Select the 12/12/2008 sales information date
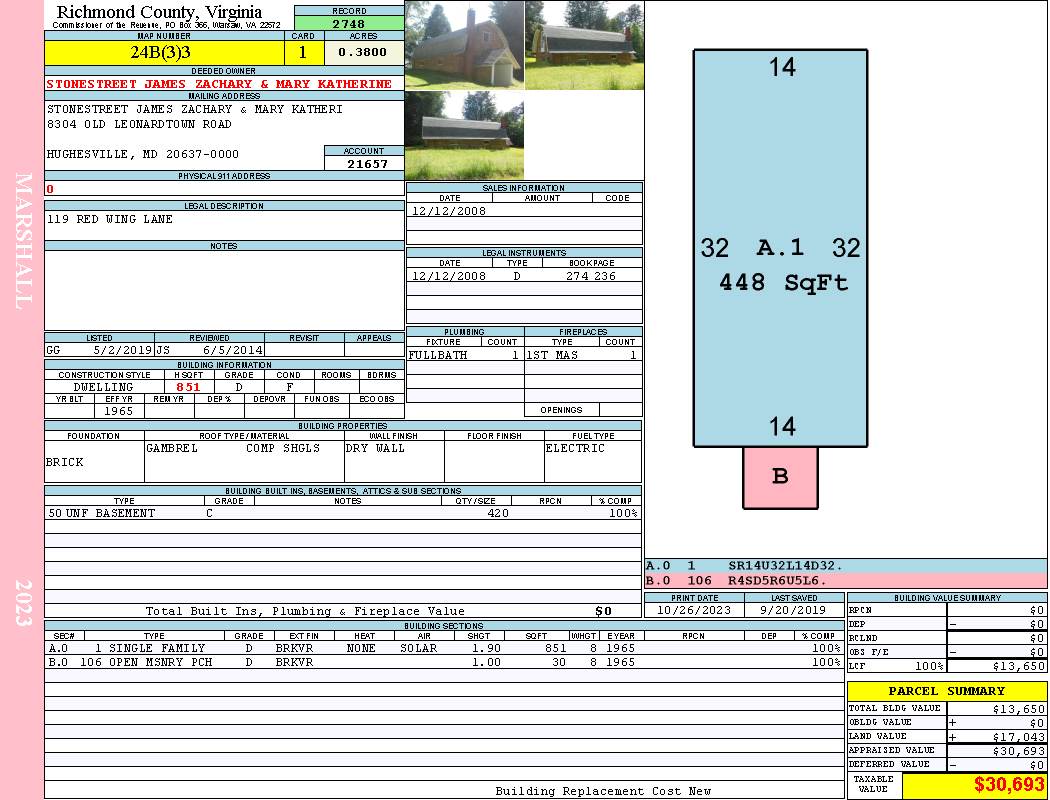 point(449,211)
